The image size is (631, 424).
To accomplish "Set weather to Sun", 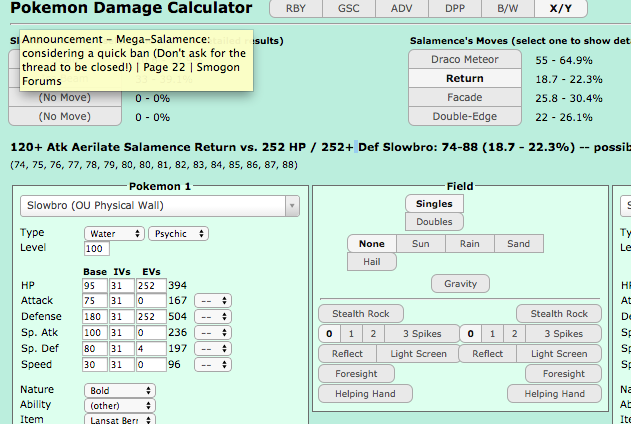I will pyautogui.click(x=421, y=244).
